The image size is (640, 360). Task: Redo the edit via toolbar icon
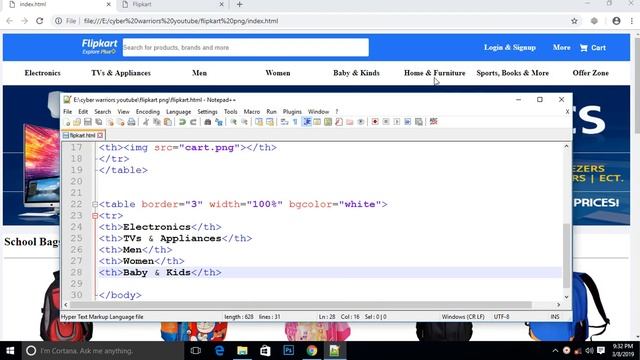[193, 122]
